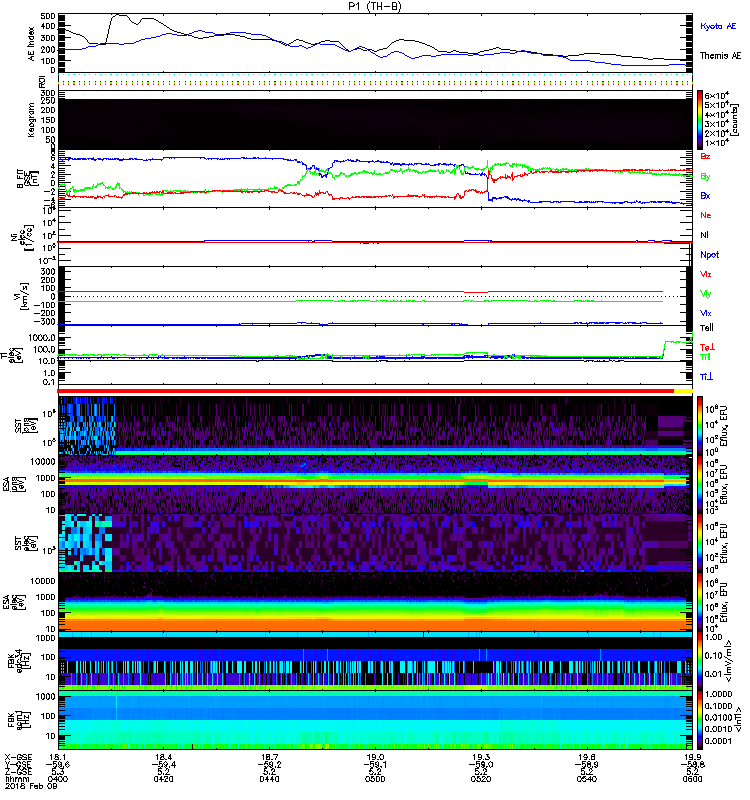The width and height of the screenshot is (750, 800).
Task: Click the "<|nT|>" color bar label
Action: click(x=737, y=719)
